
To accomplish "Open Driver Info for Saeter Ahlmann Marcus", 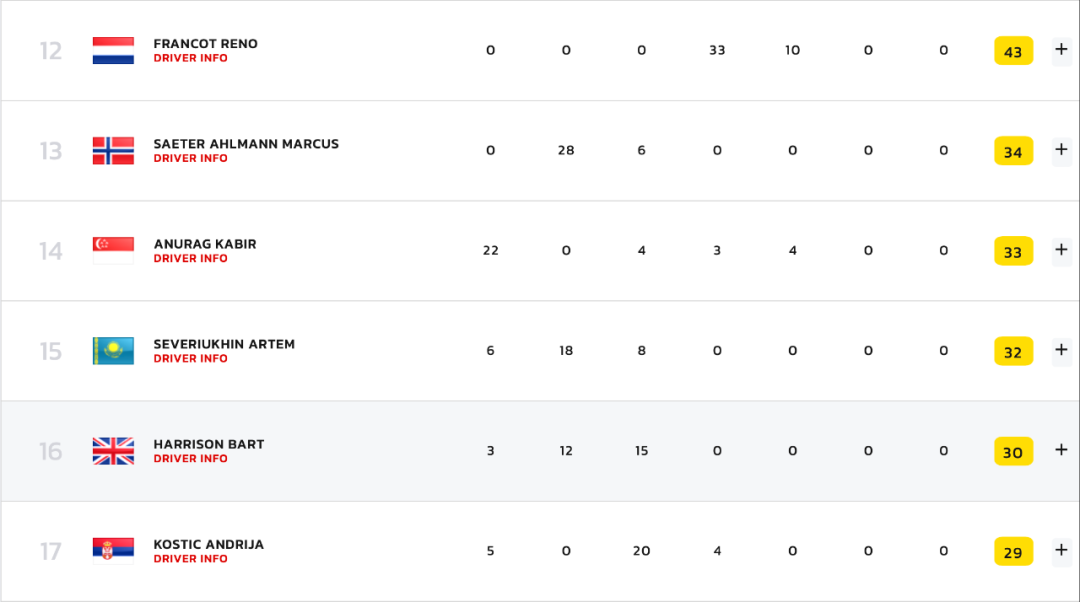I will click(x=191, y=158).
